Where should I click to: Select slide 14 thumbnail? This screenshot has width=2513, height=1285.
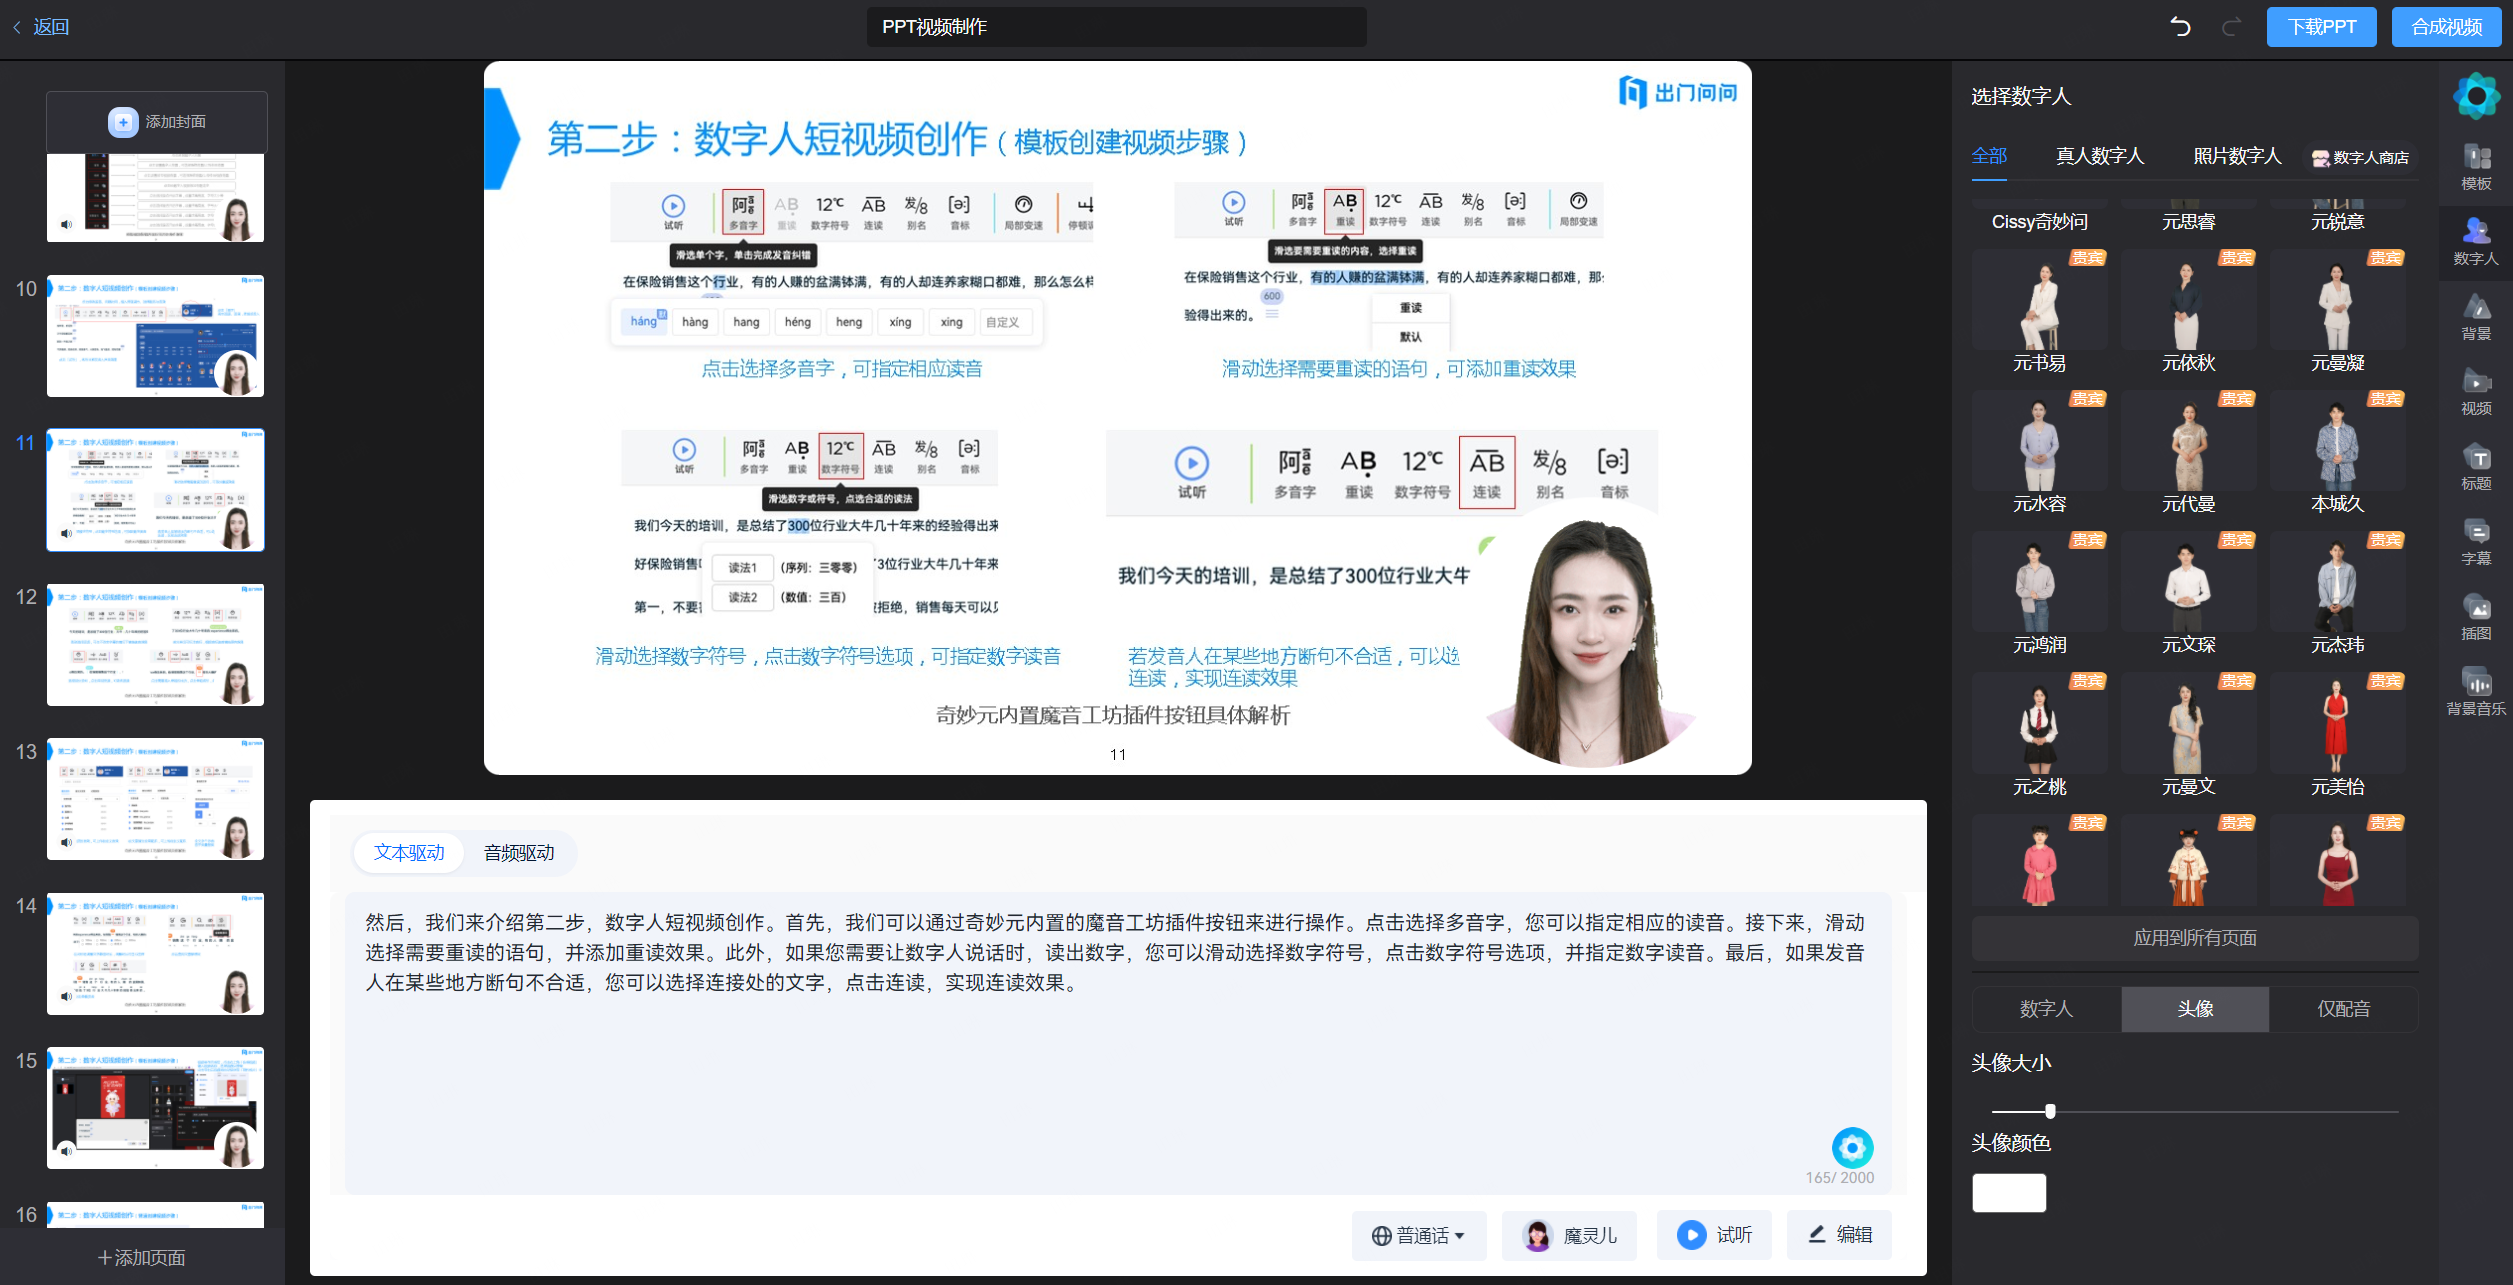tap(155, 954)
